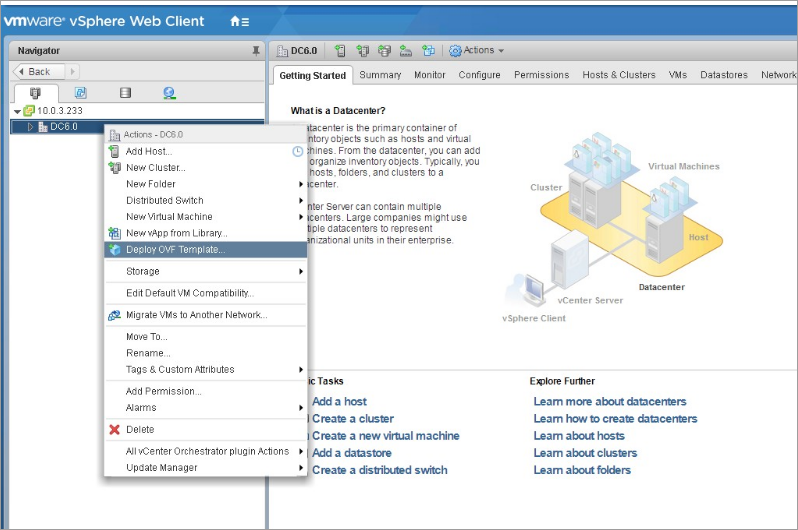Click New Cluster toolbar icon

pyautogui.click(x=362, y=50)
